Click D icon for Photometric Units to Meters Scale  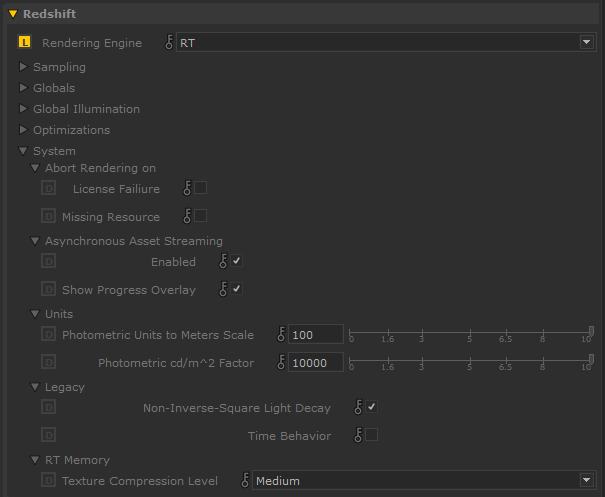[x=49, y=334]
